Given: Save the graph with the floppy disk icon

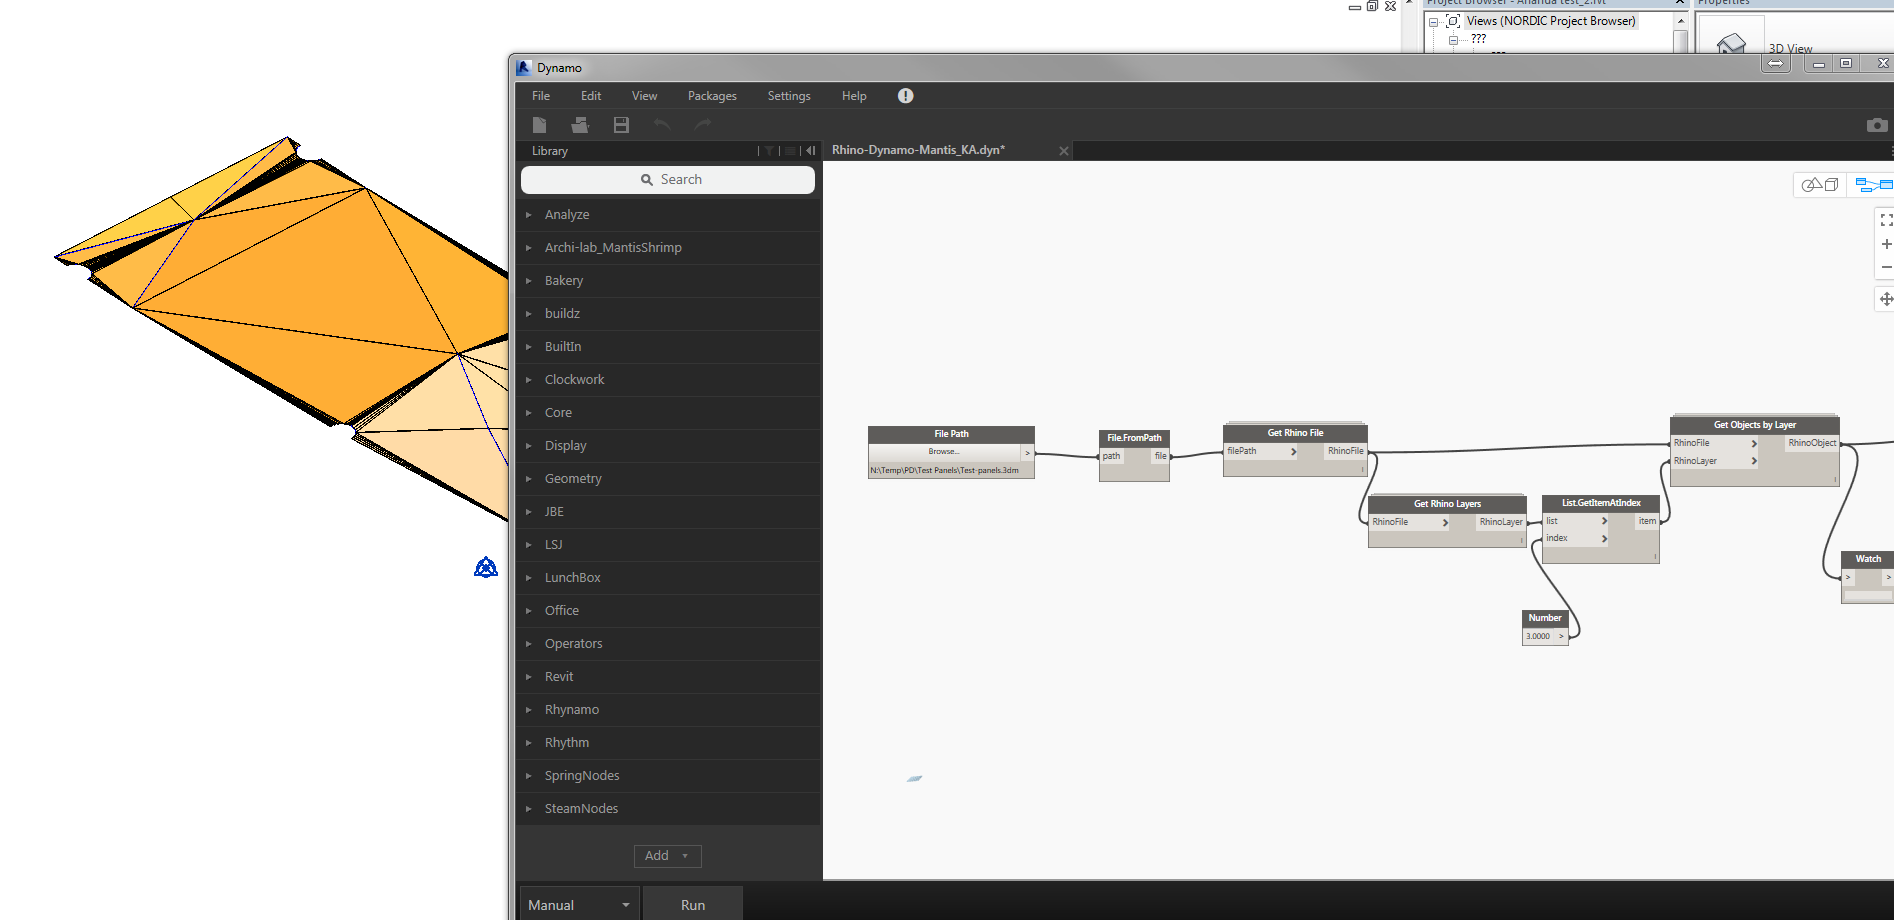Looking at the screenshot, I should click(x=621, y=125).
